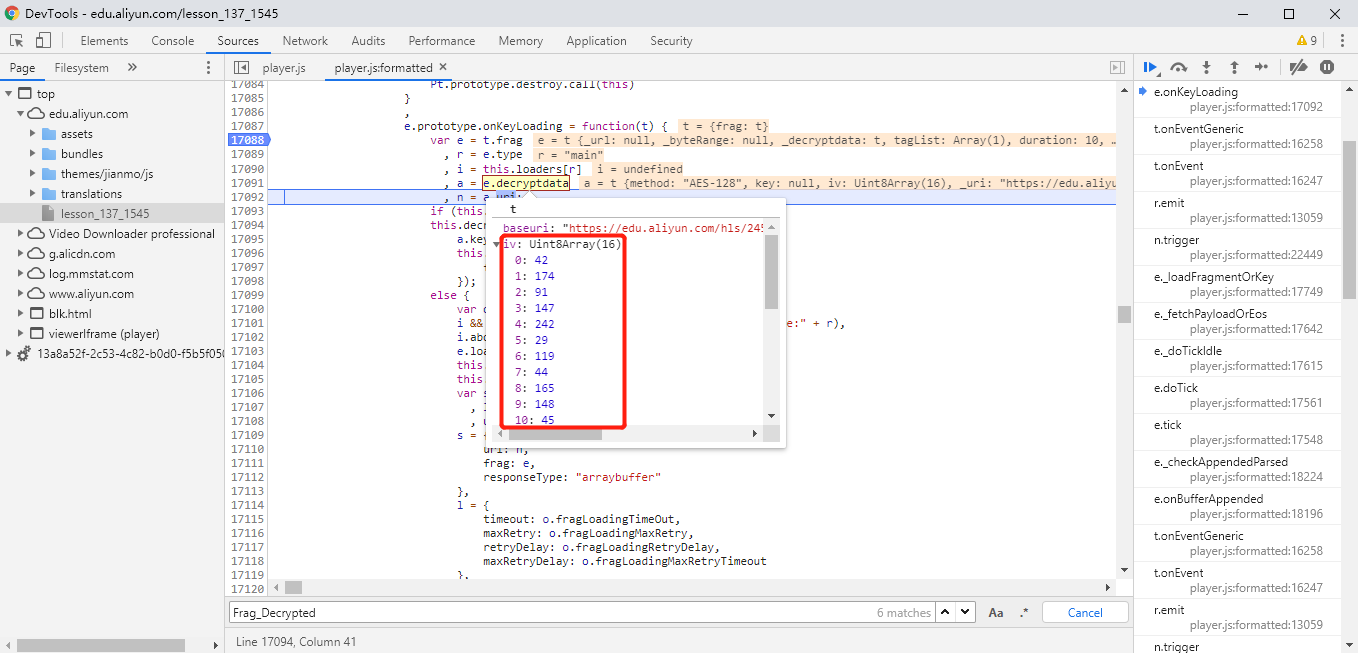Screen dimensions: 1358x653
Task: Select the inspect element icon
Action: (x=17, y=41)
